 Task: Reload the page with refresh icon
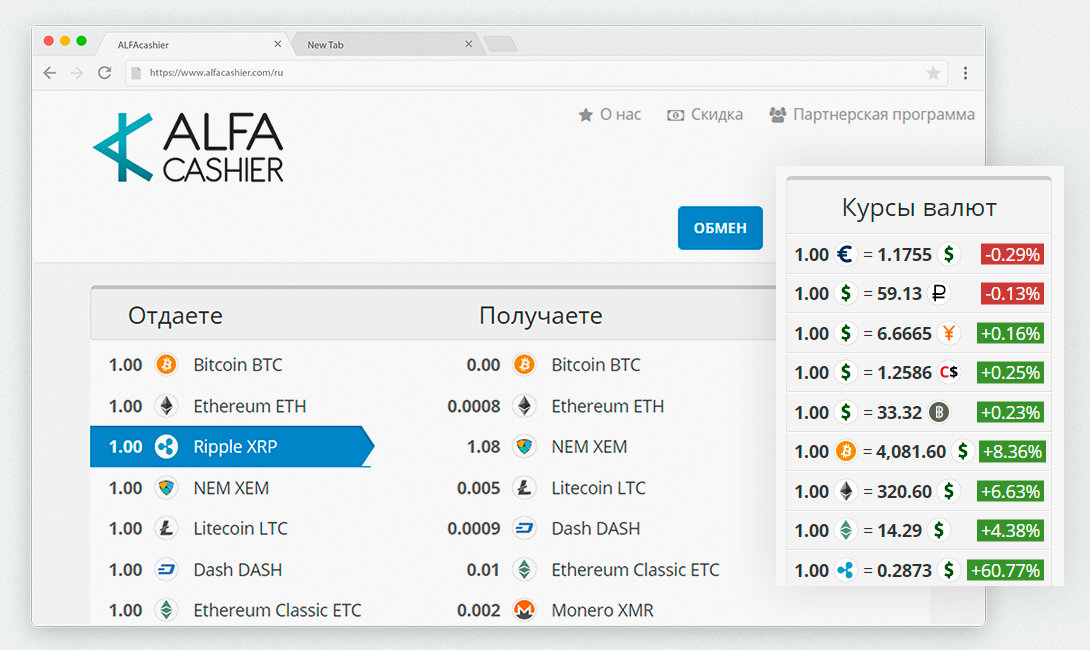pyautogui.click(x=105, y=72)
